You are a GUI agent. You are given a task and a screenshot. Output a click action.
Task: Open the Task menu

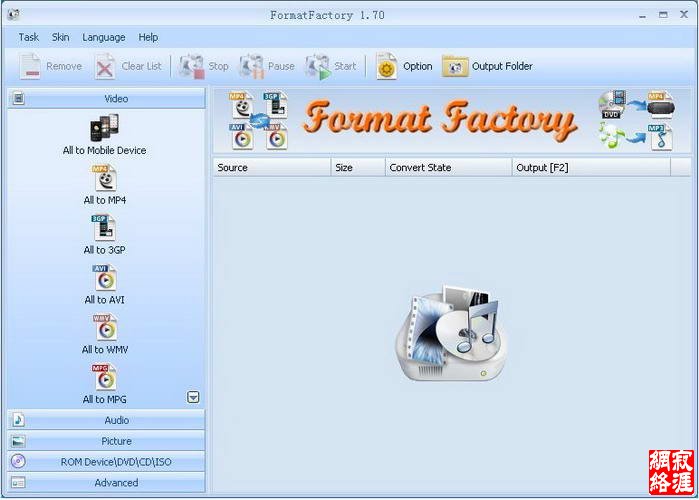tap(29, 37)
